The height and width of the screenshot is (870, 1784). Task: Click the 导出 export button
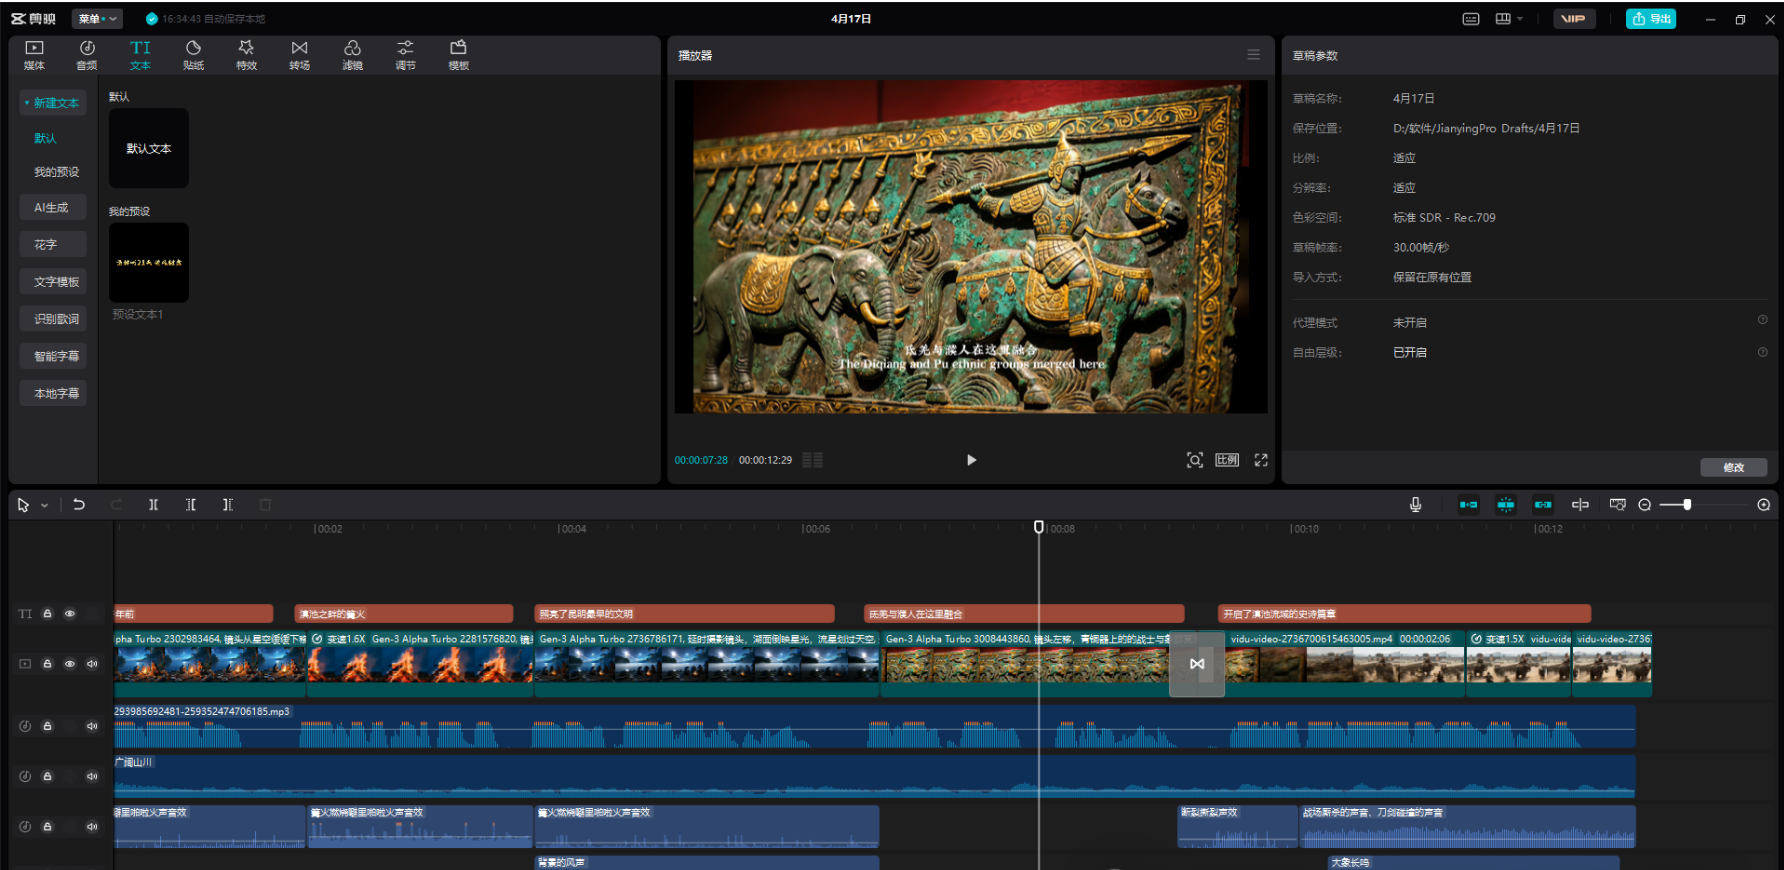pyautogui.click(x=1651, y=19)
